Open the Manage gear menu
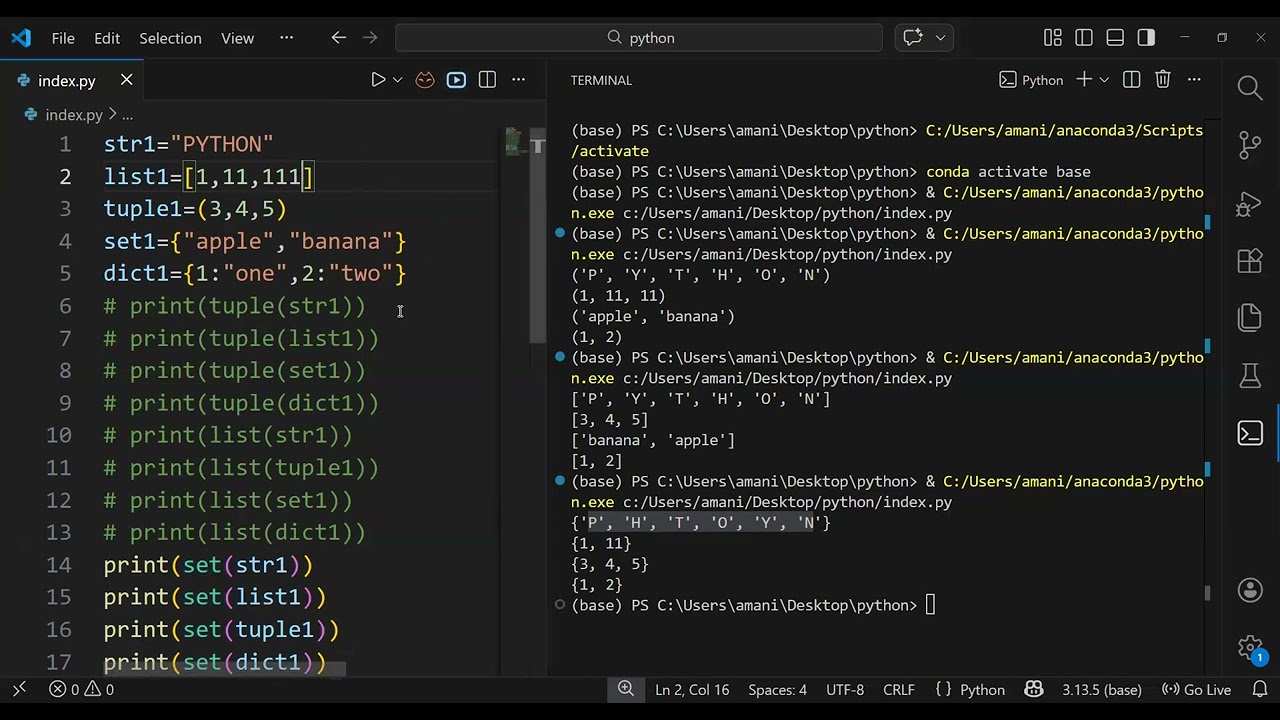 click(x=1250, y=648)
